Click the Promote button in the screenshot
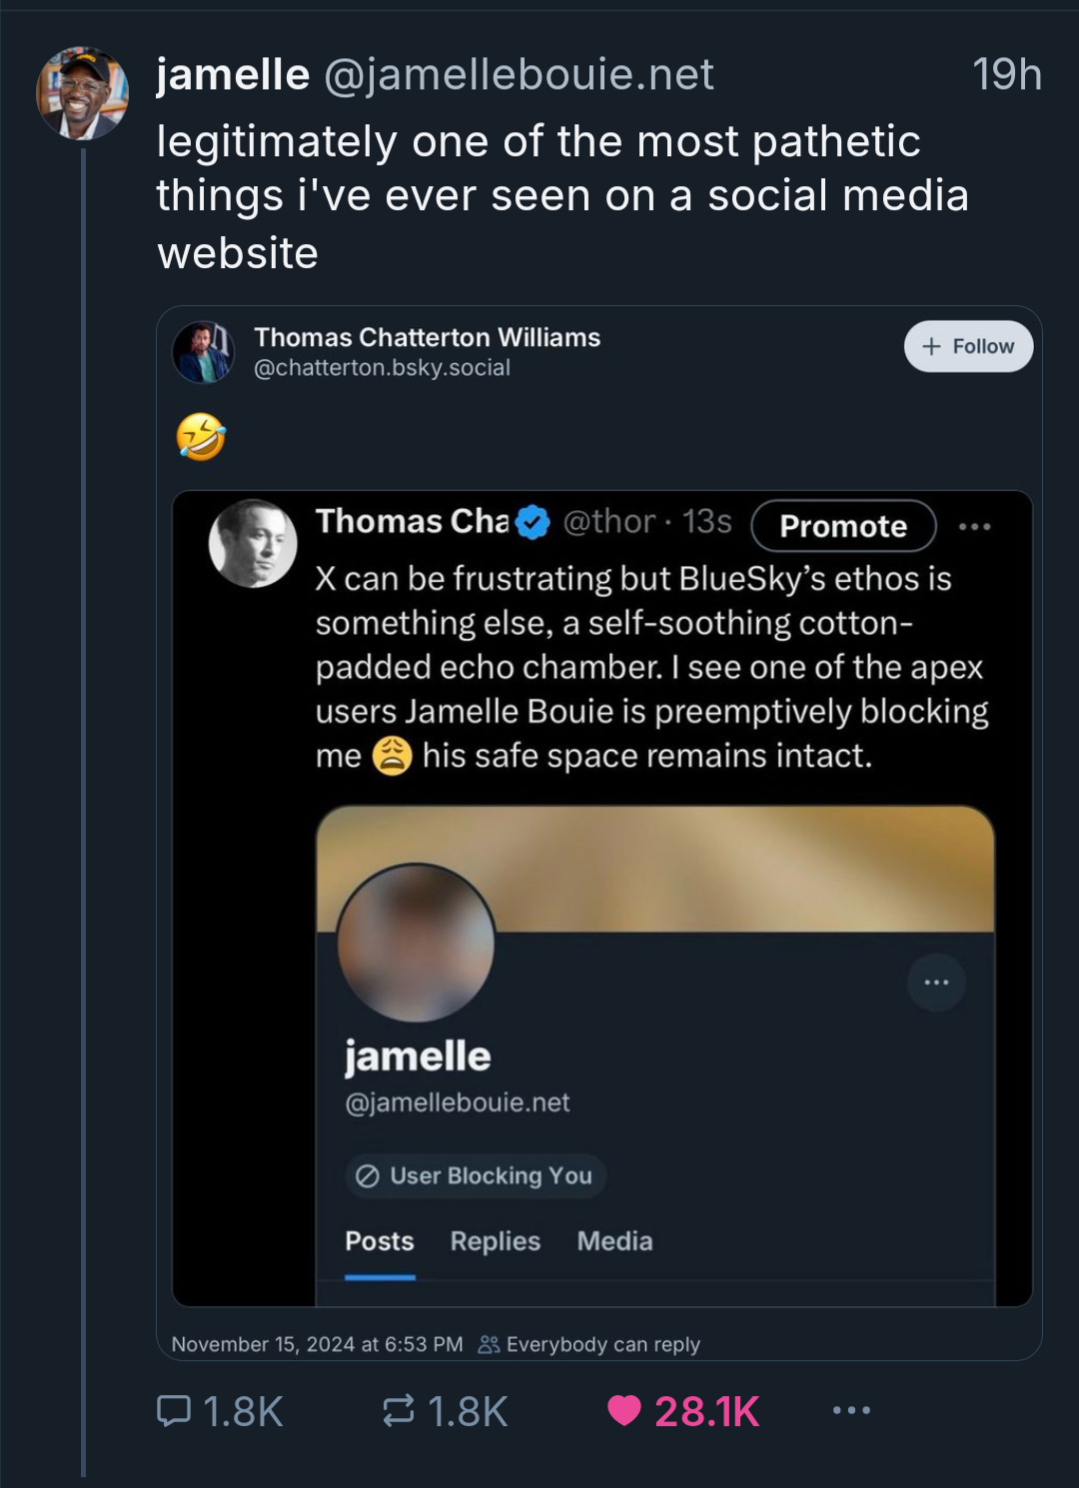Screen dimensions: 1079x1488 click(x=843, y=526)
